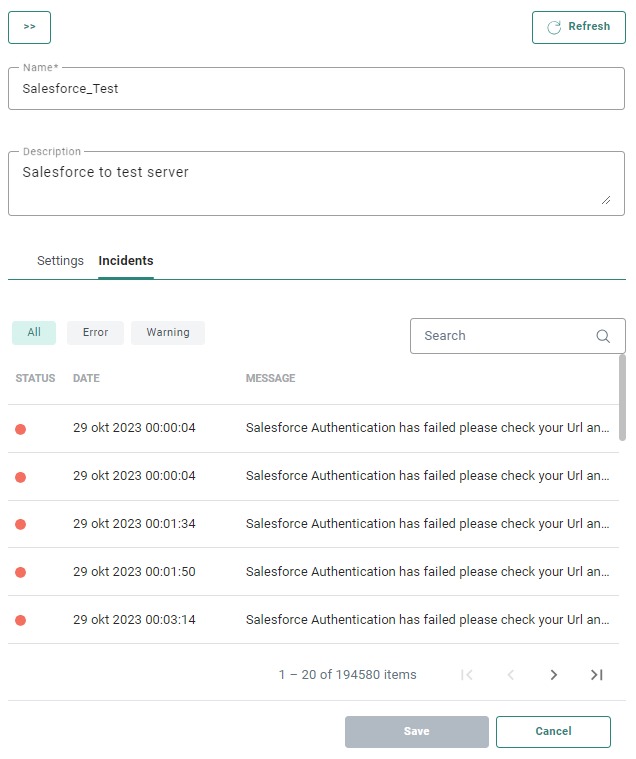Click the first page pagination arrow

pos(467,675)
